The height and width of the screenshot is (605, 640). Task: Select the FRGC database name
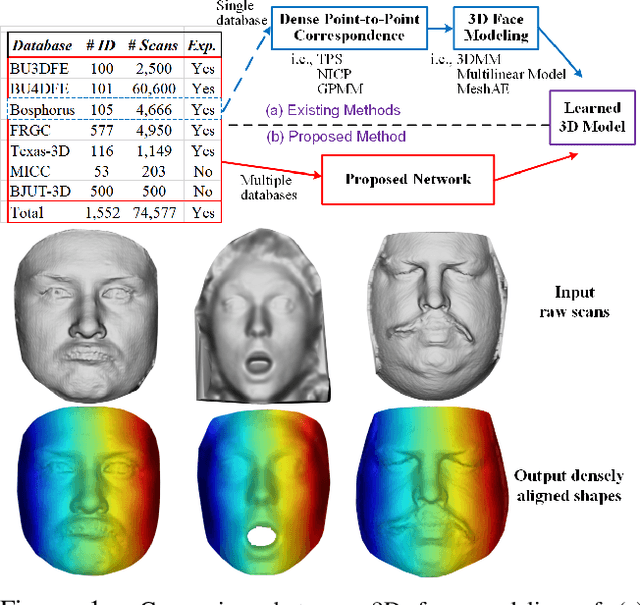pos(30,130)
